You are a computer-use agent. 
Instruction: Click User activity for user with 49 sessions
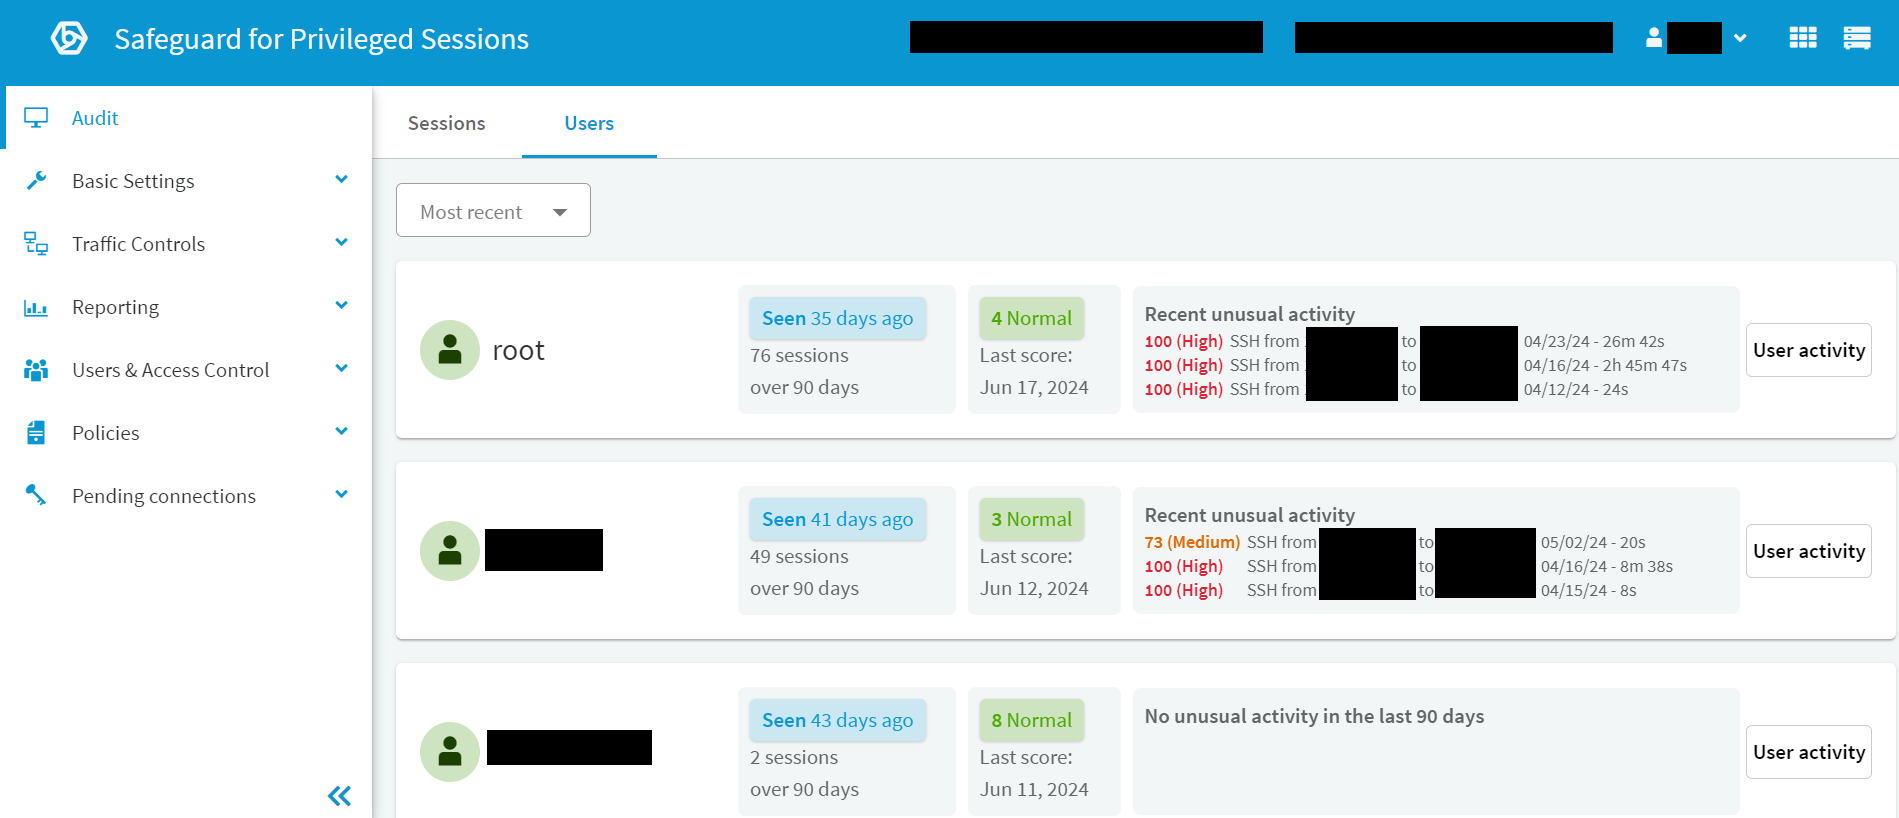pyautogui.click(x=1808, y=551)
